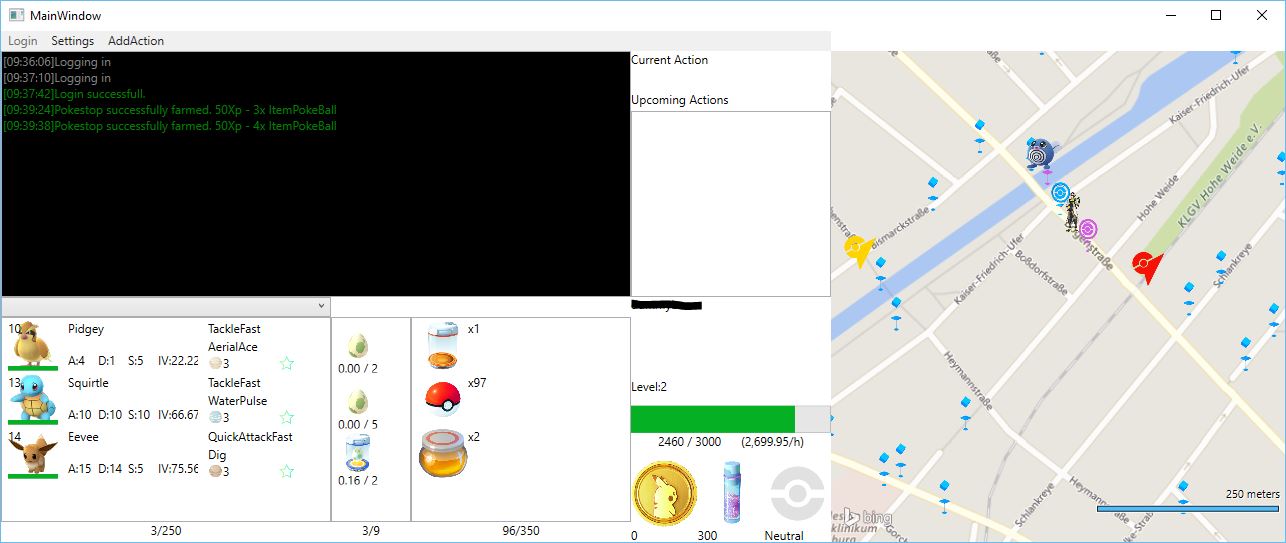
Task: Open the Settings menu
Action: (x=73, y=41)
